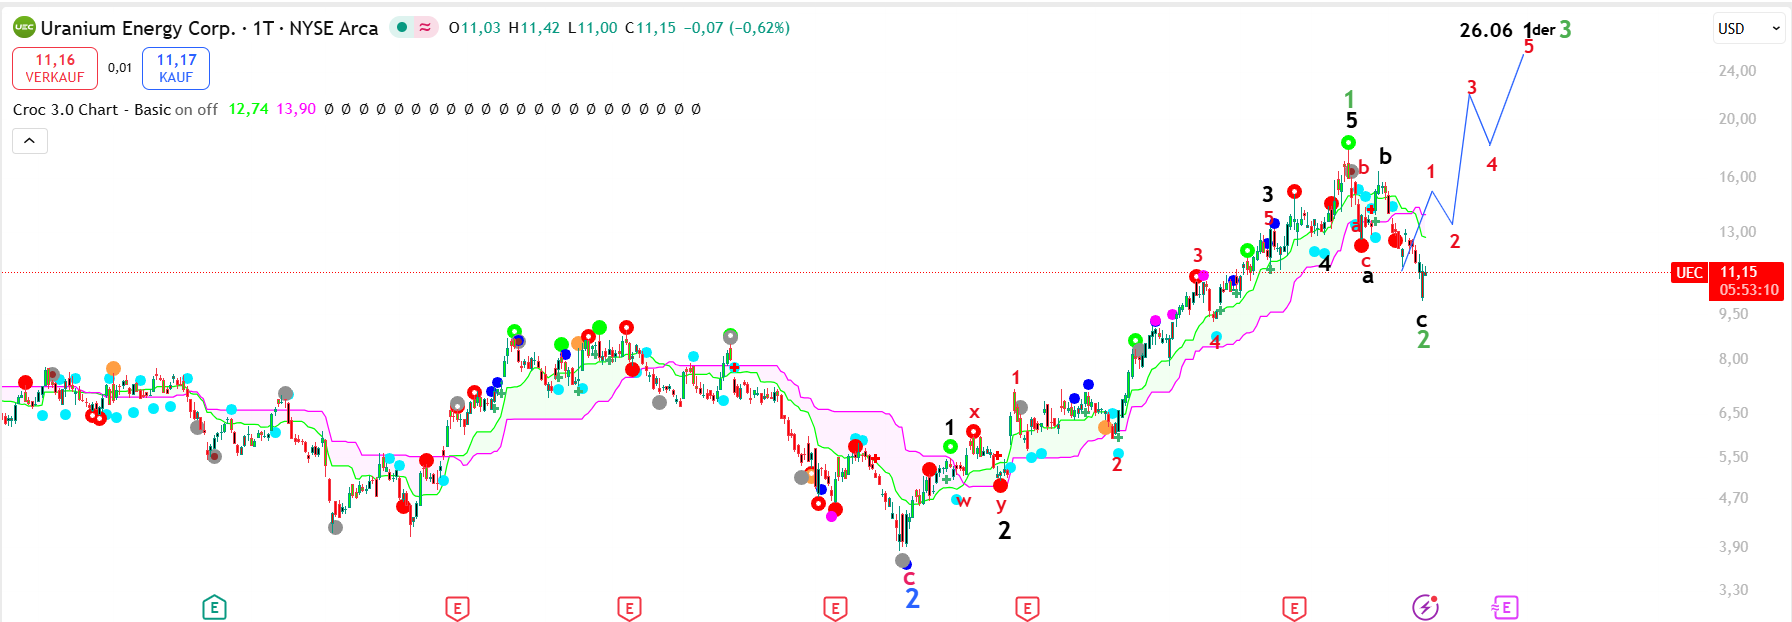The image size is (1792, 622).
Task: Click the 24,00 level on the price axis
Action: click(x=1737, y=71)
